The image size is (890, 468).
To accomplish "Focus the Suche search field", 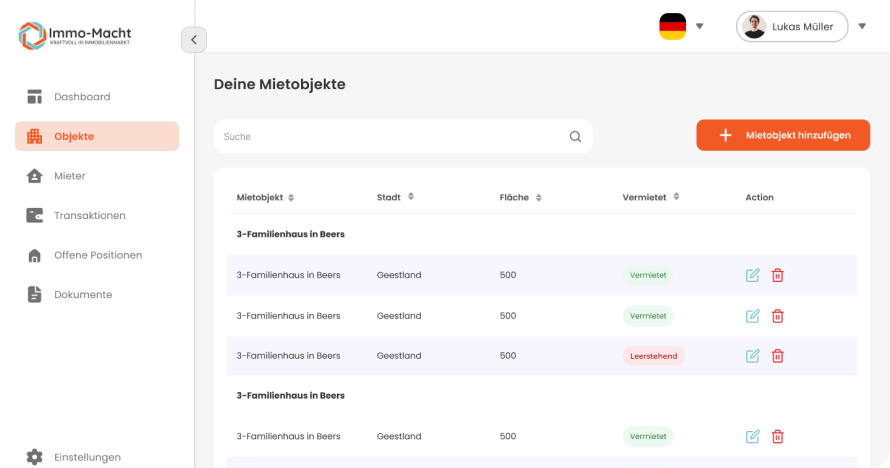I will (x=403, y=136).
